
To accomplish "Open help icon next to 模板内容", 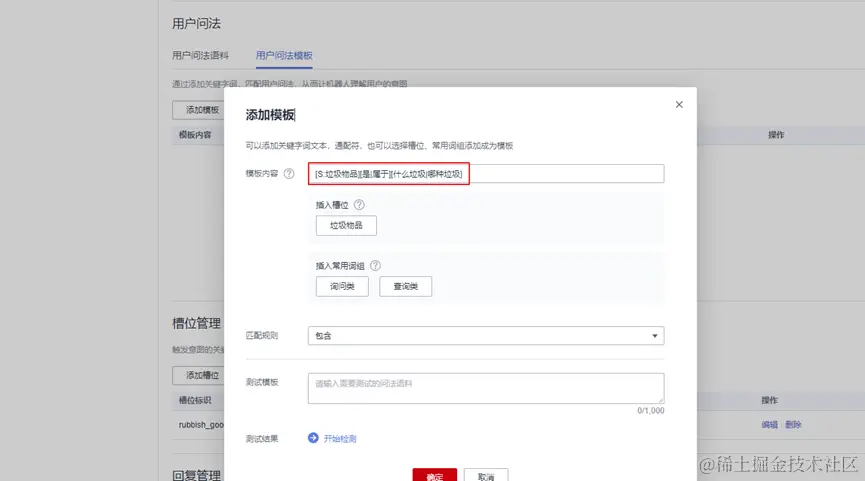I will 289,174.
